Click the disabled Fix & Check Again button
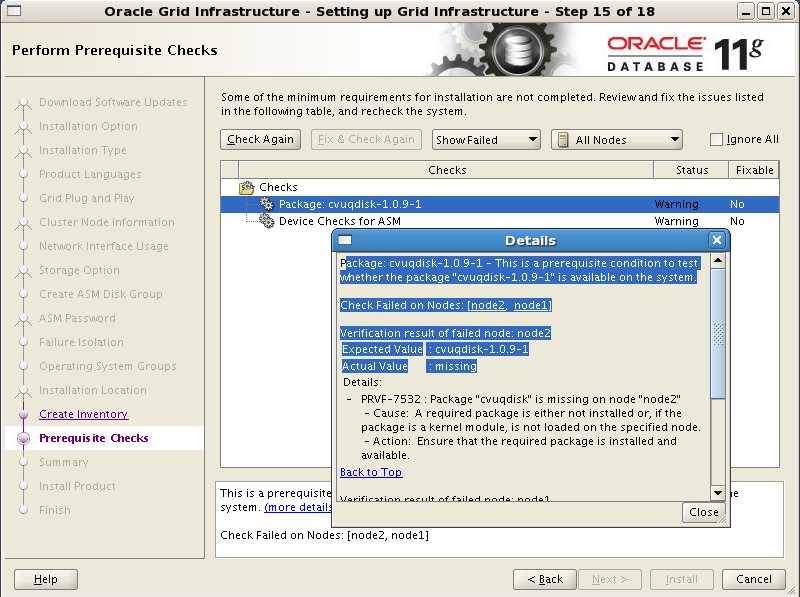800x597 pixels. coord(366,139)
